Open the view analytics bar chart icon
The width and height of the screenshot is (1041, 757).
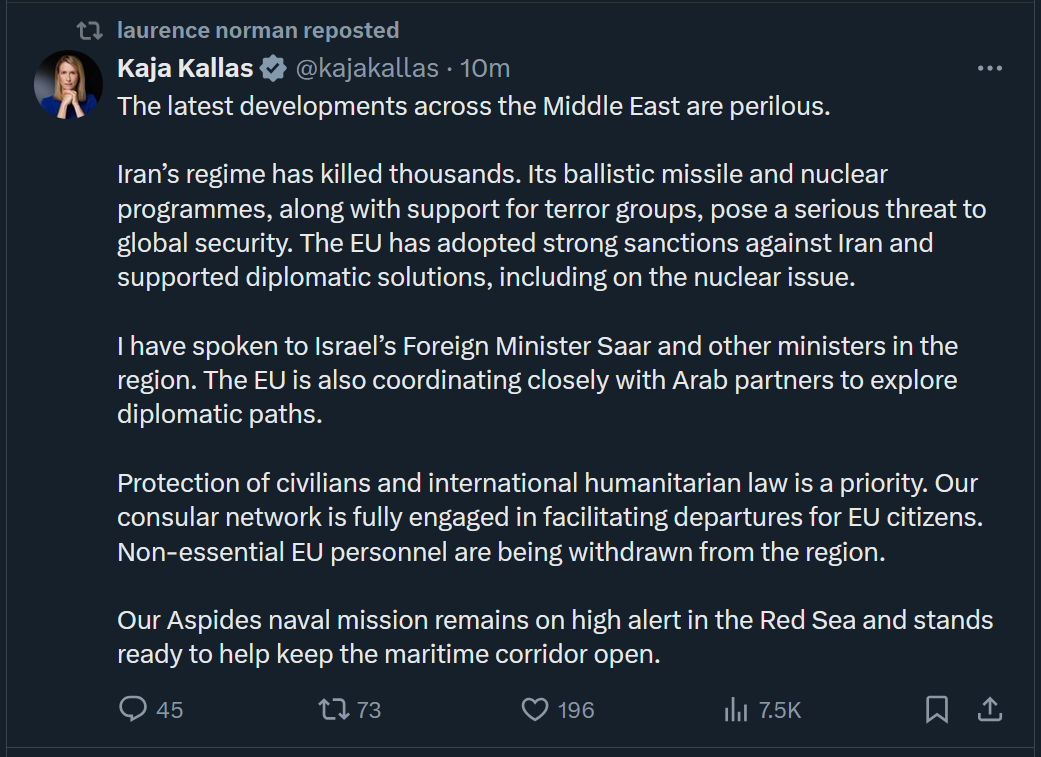736,709
